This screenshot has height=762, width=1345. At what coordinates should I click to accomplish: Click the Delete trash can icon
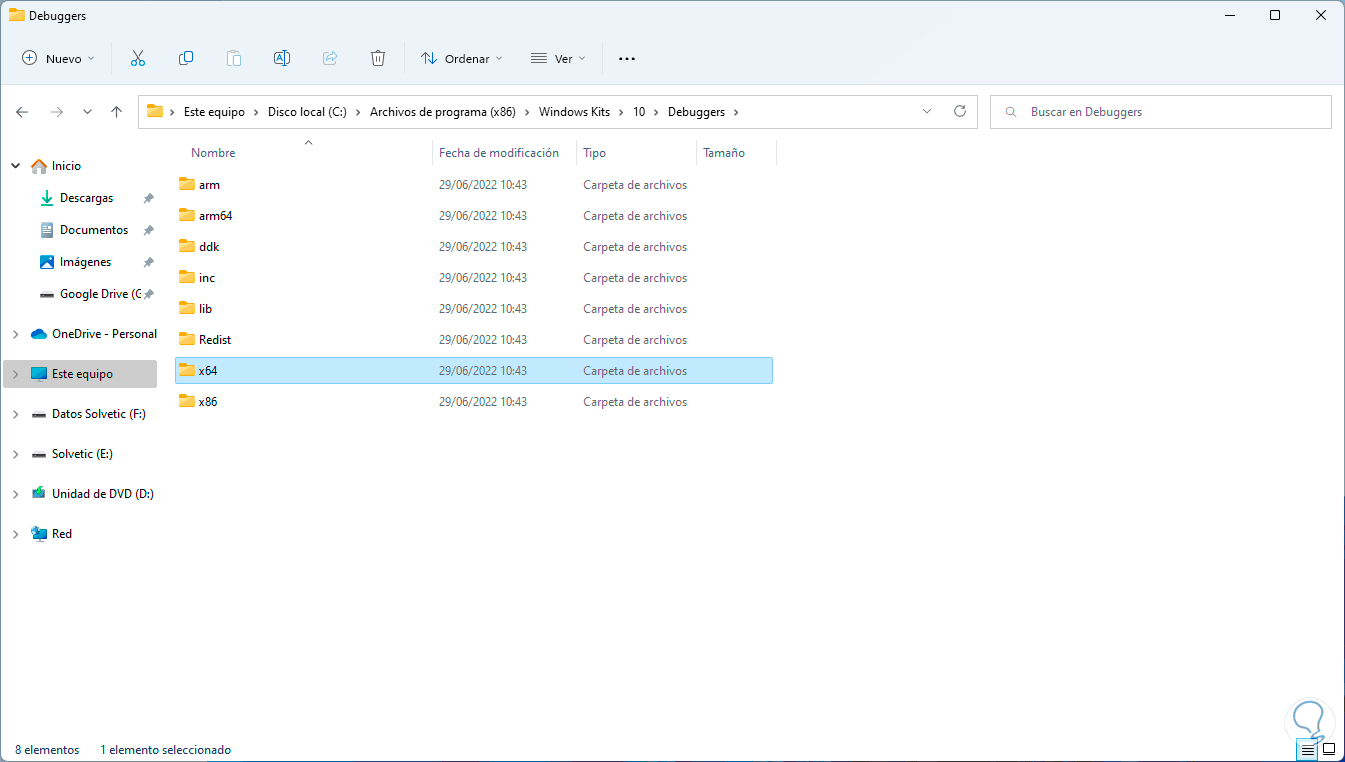point(378,59)
